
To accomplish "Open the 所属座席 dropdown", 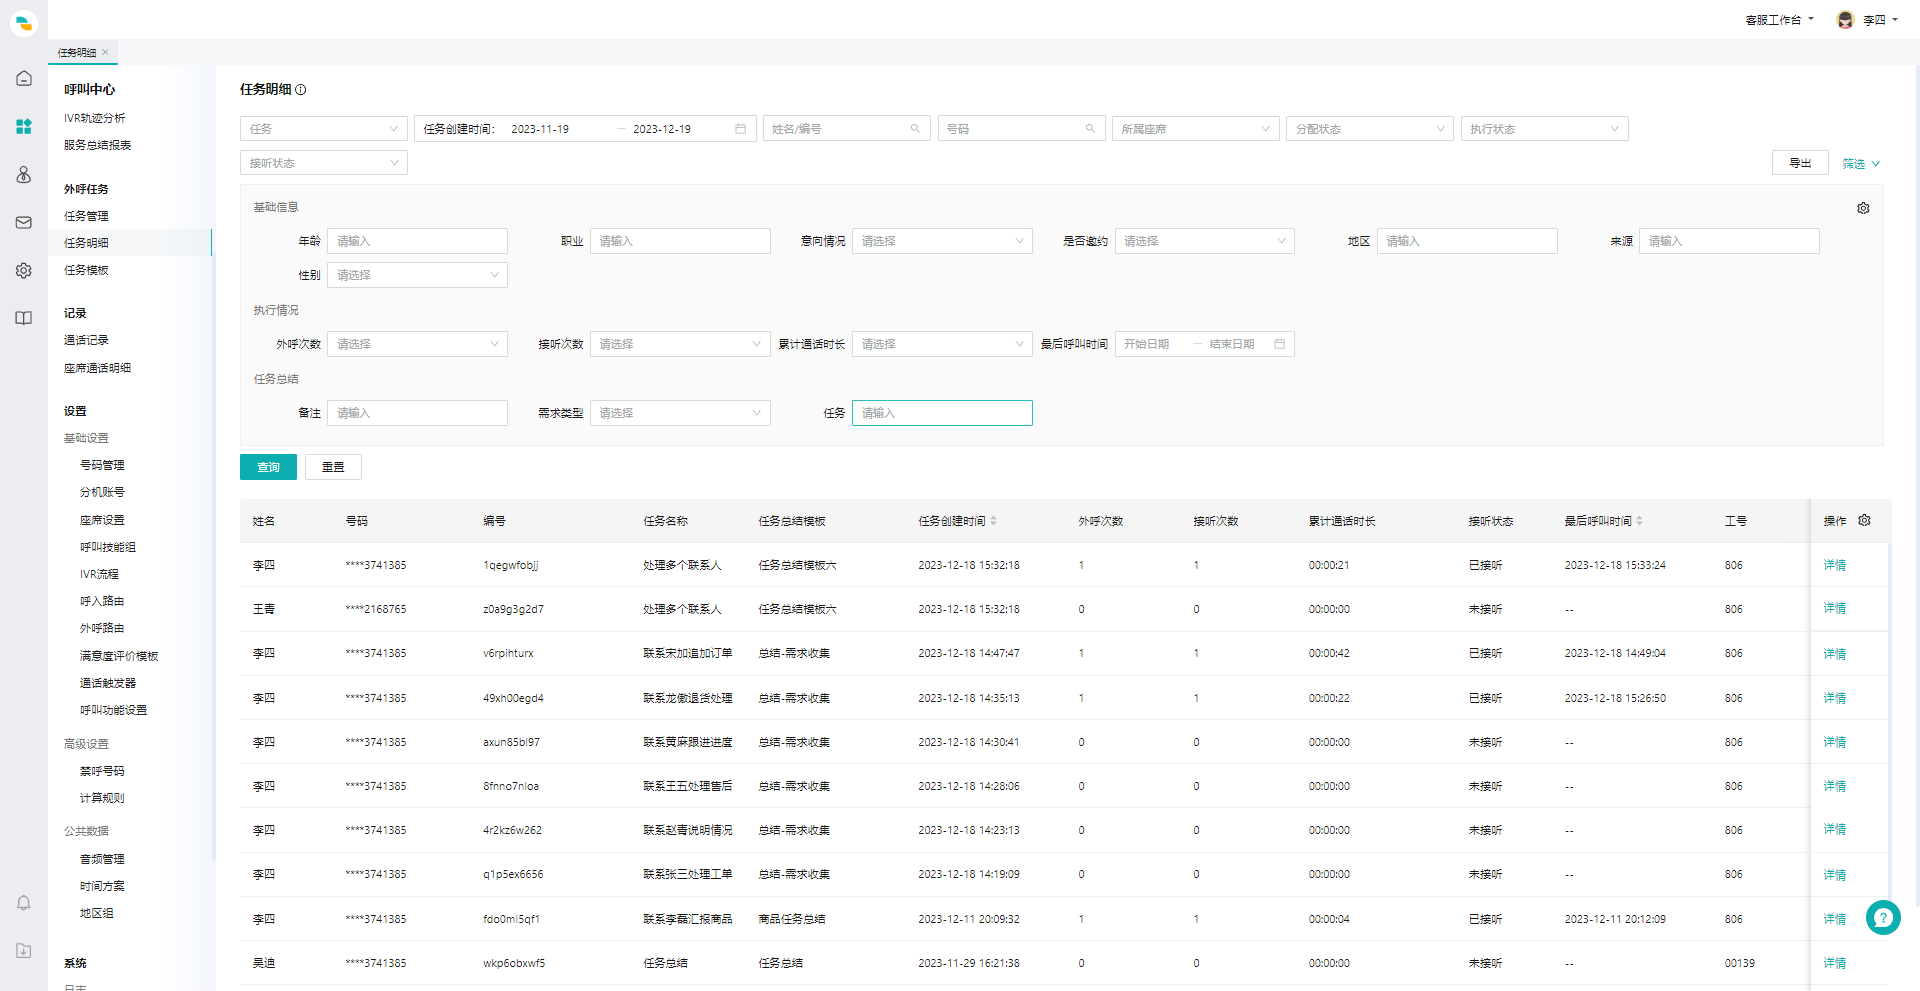I will click(x=1196, y=129).
